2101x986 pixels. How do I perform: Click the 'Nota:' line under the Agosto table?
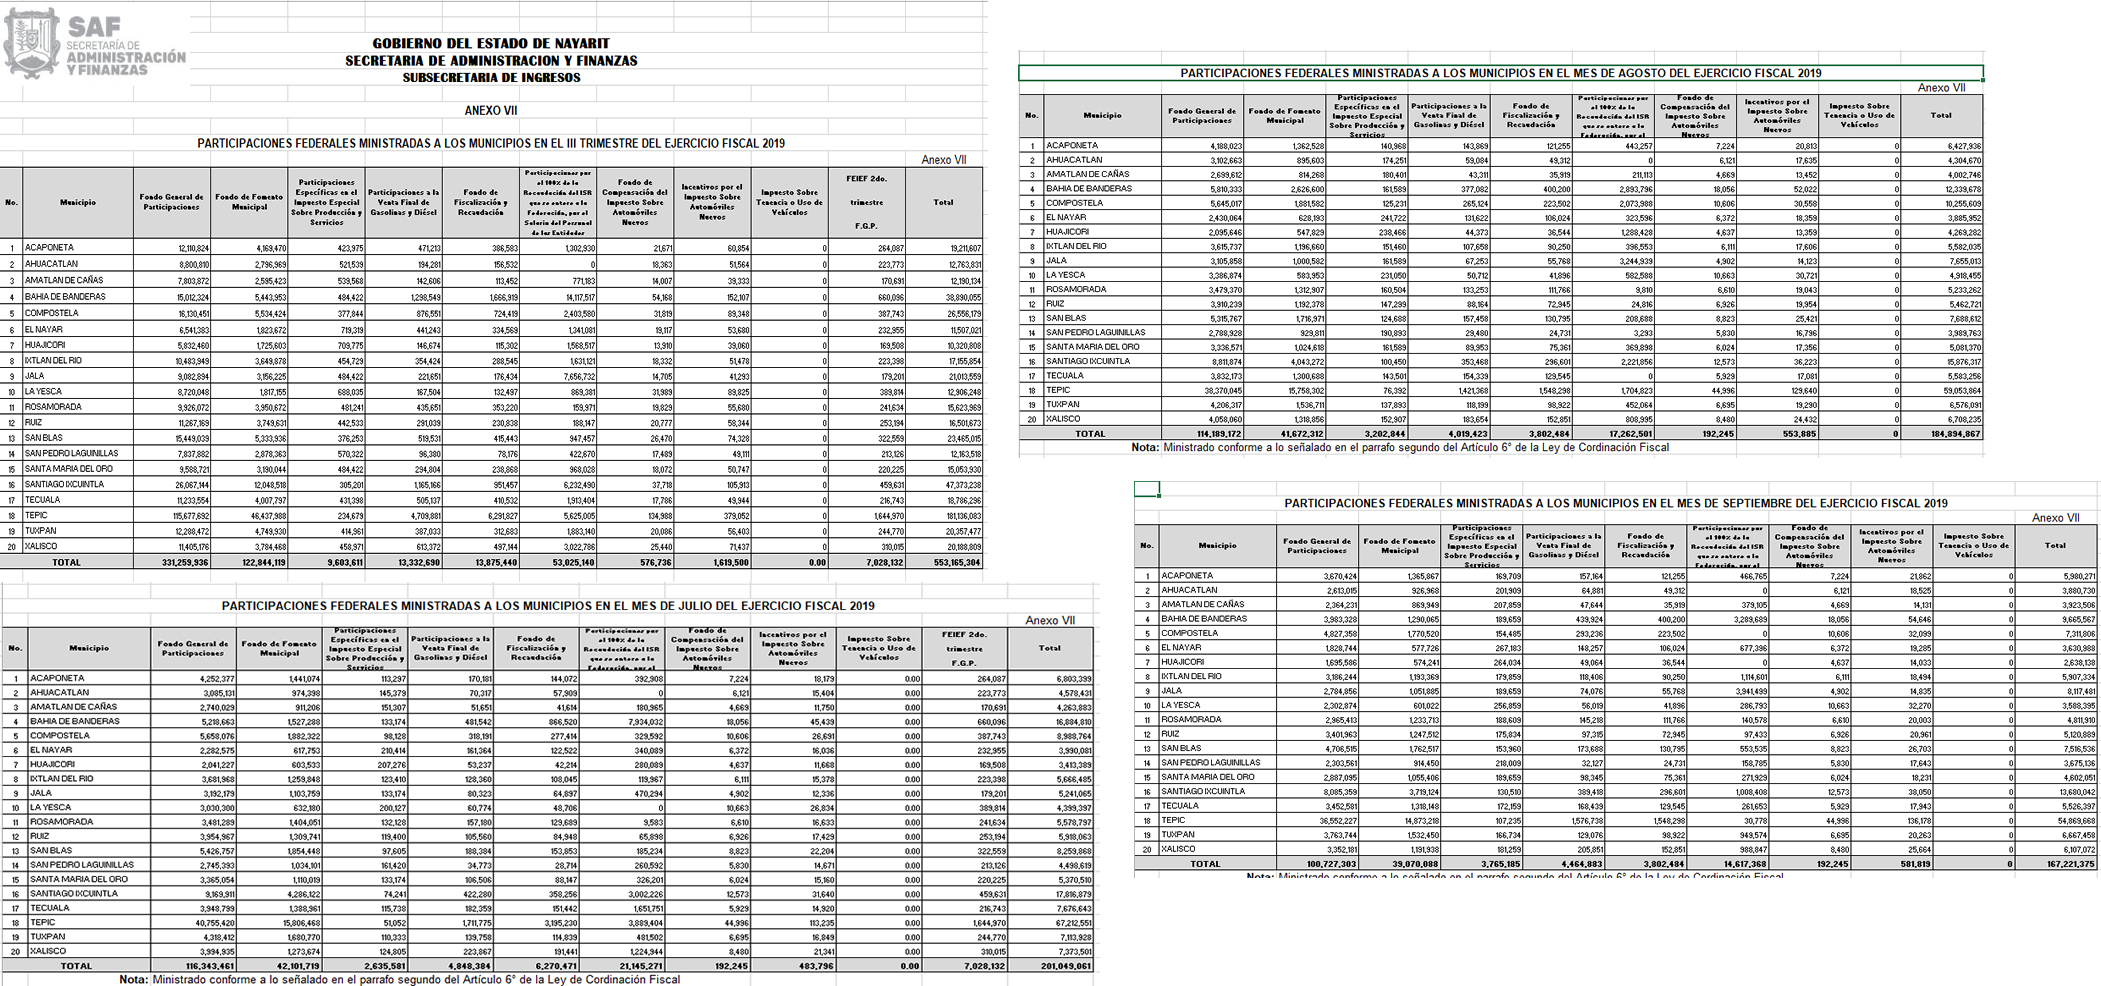click(1400, 448)
